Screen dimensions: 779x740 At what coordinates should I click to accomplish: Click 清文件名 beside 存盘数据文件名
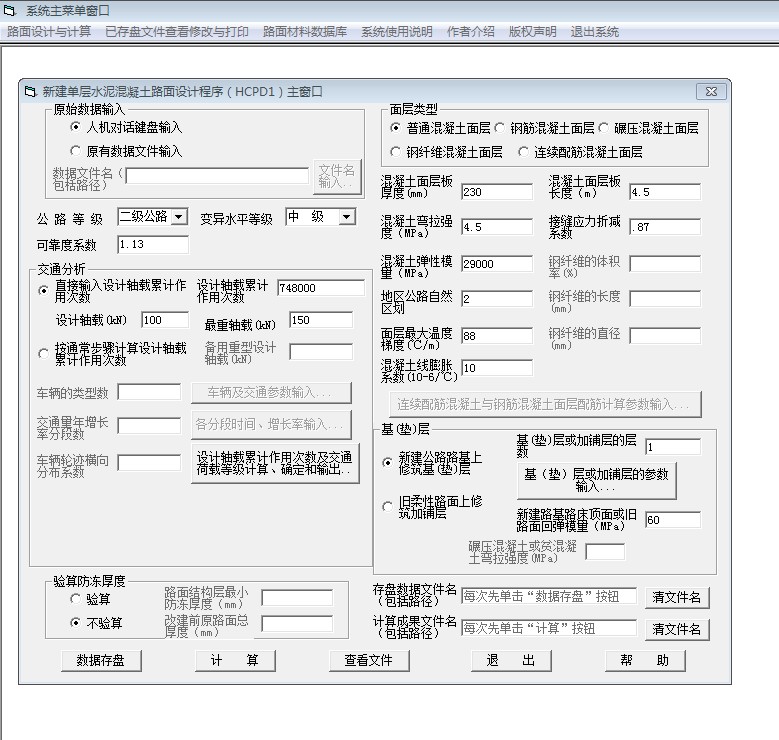point(677,598)
